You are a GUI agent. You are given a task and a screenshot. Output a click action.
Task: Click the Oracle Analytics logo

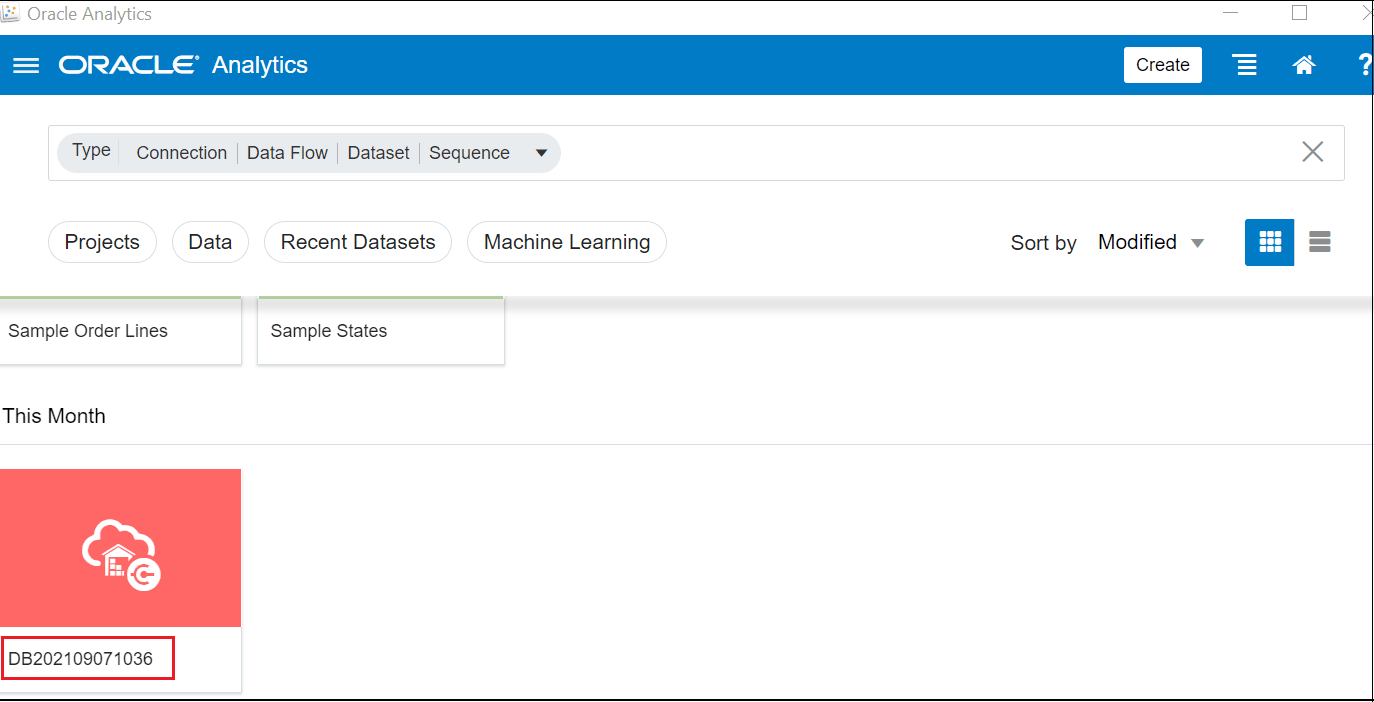[183, 65]
